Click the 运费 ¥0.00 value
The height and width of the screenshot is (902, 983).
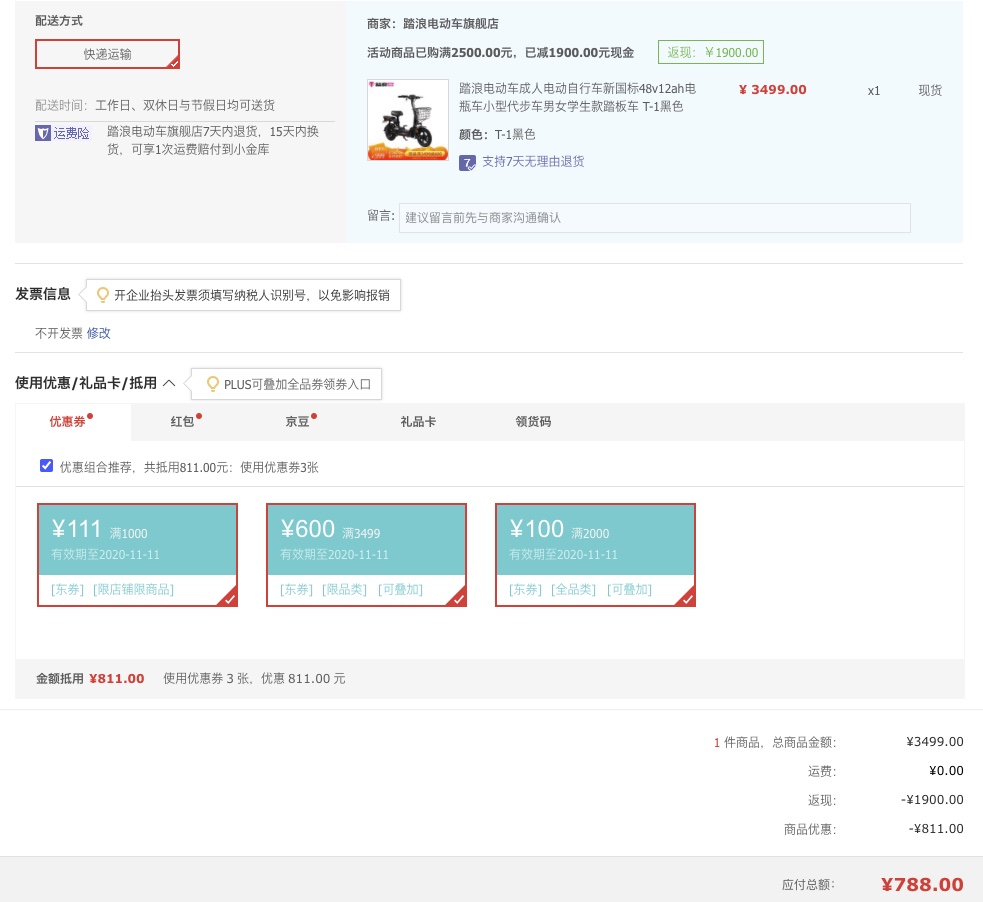coord(946,771)
